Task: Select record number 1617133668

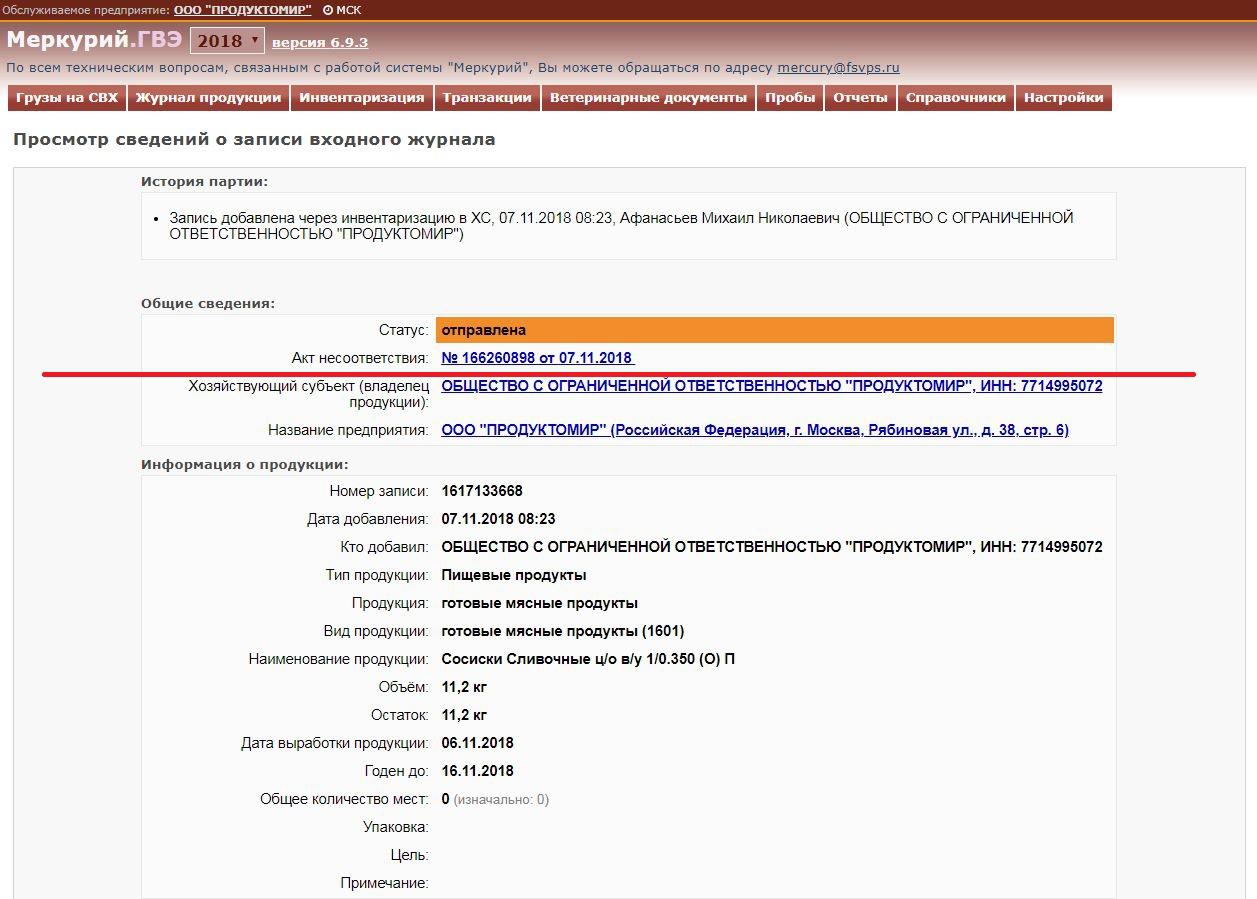Action: pyautogui.click(x=482, y=491)
